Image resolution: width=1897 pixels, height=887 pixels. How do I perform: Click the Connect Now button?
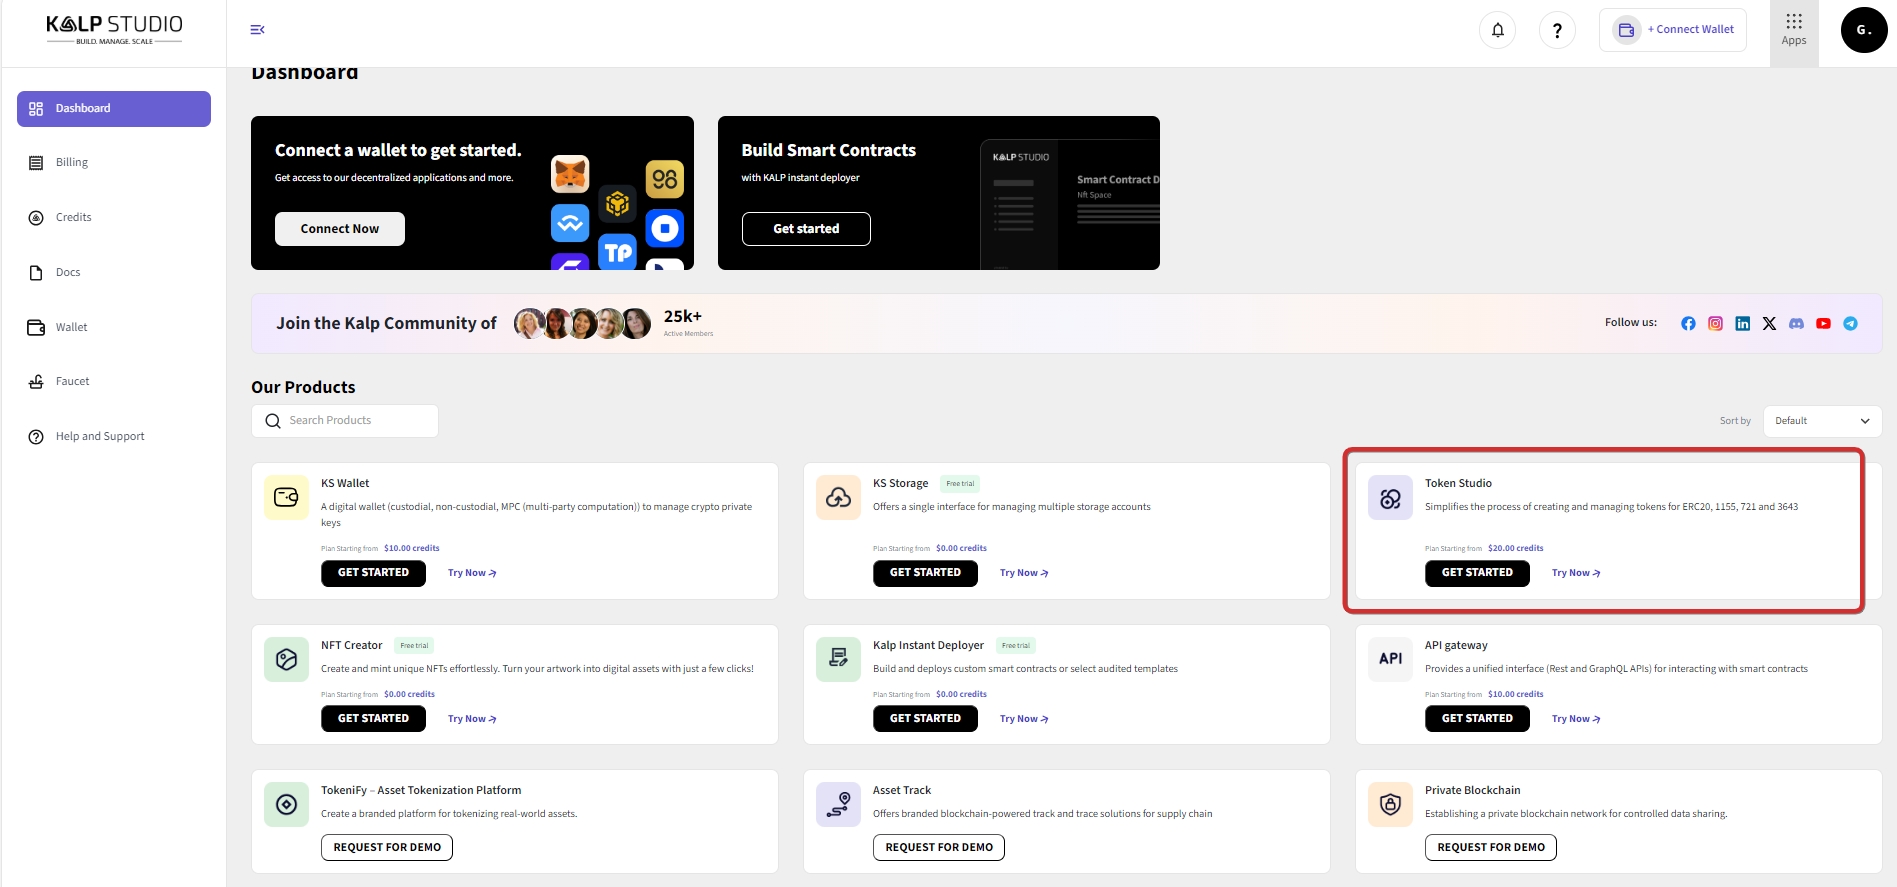pos(339,229)
